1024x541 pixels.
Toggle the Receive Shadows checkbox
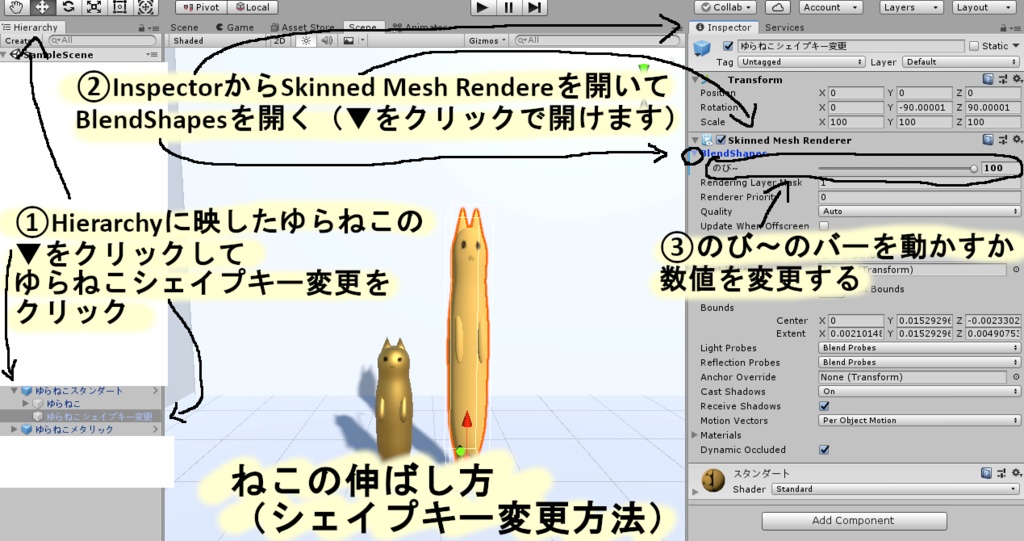coord(824,406)
